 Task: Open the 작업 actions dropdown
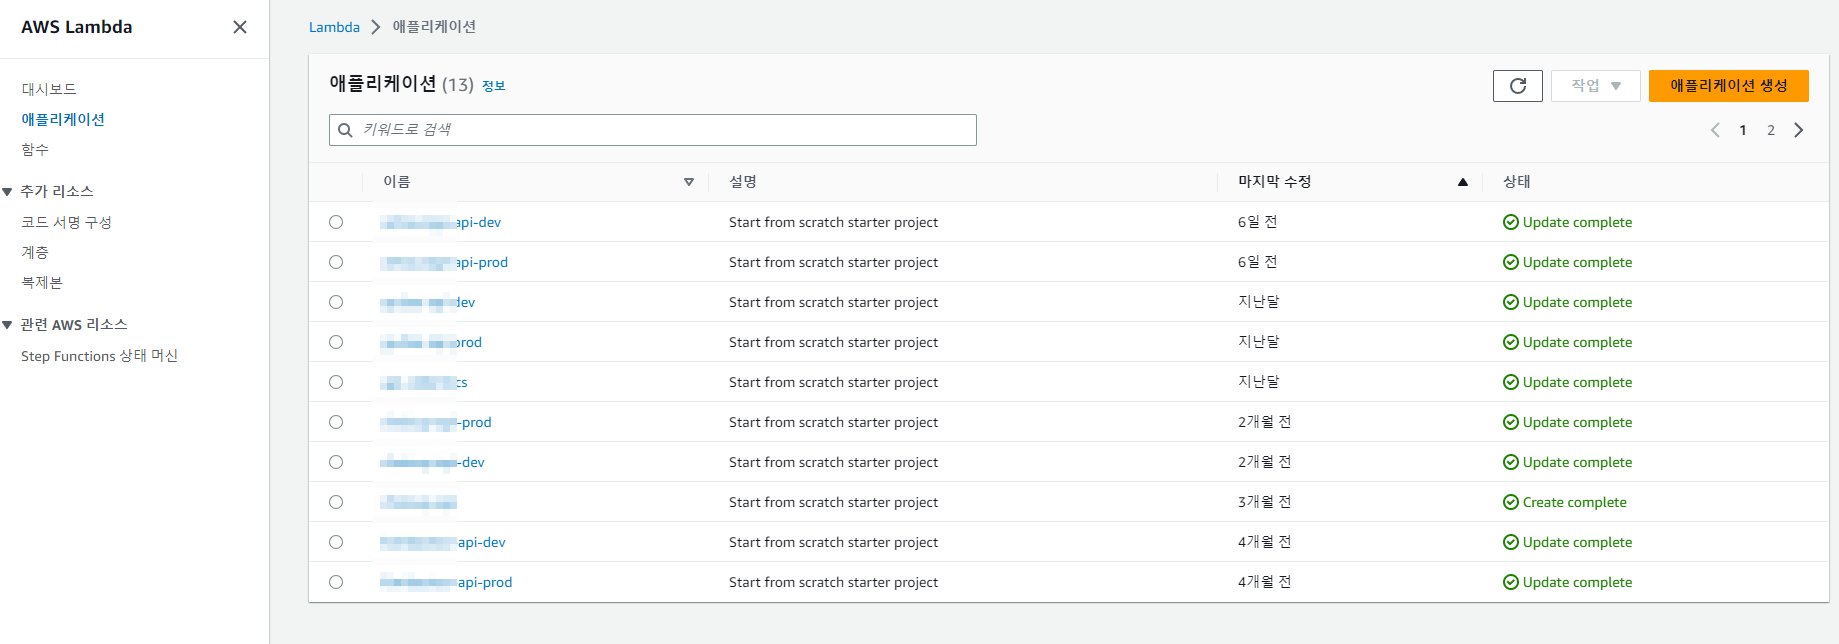pos(1596,86)
